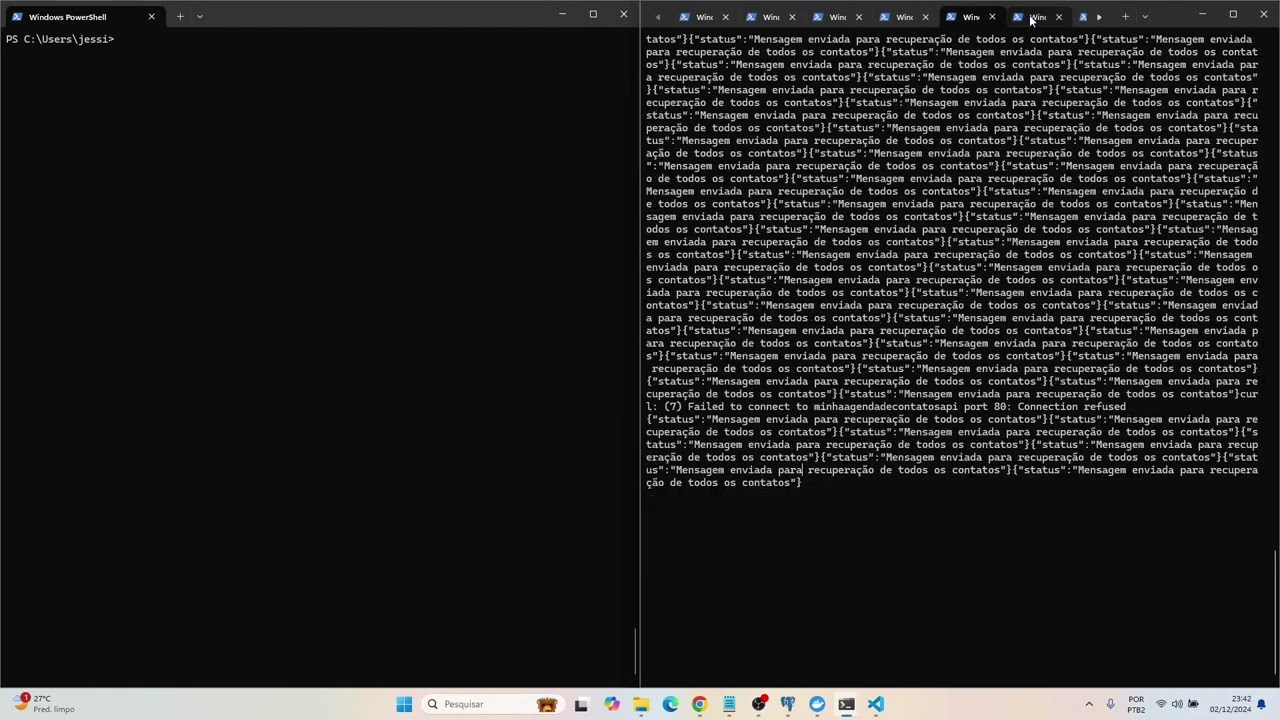
Task: Open Task View from the taskbar
Action: tap(581, 704)
